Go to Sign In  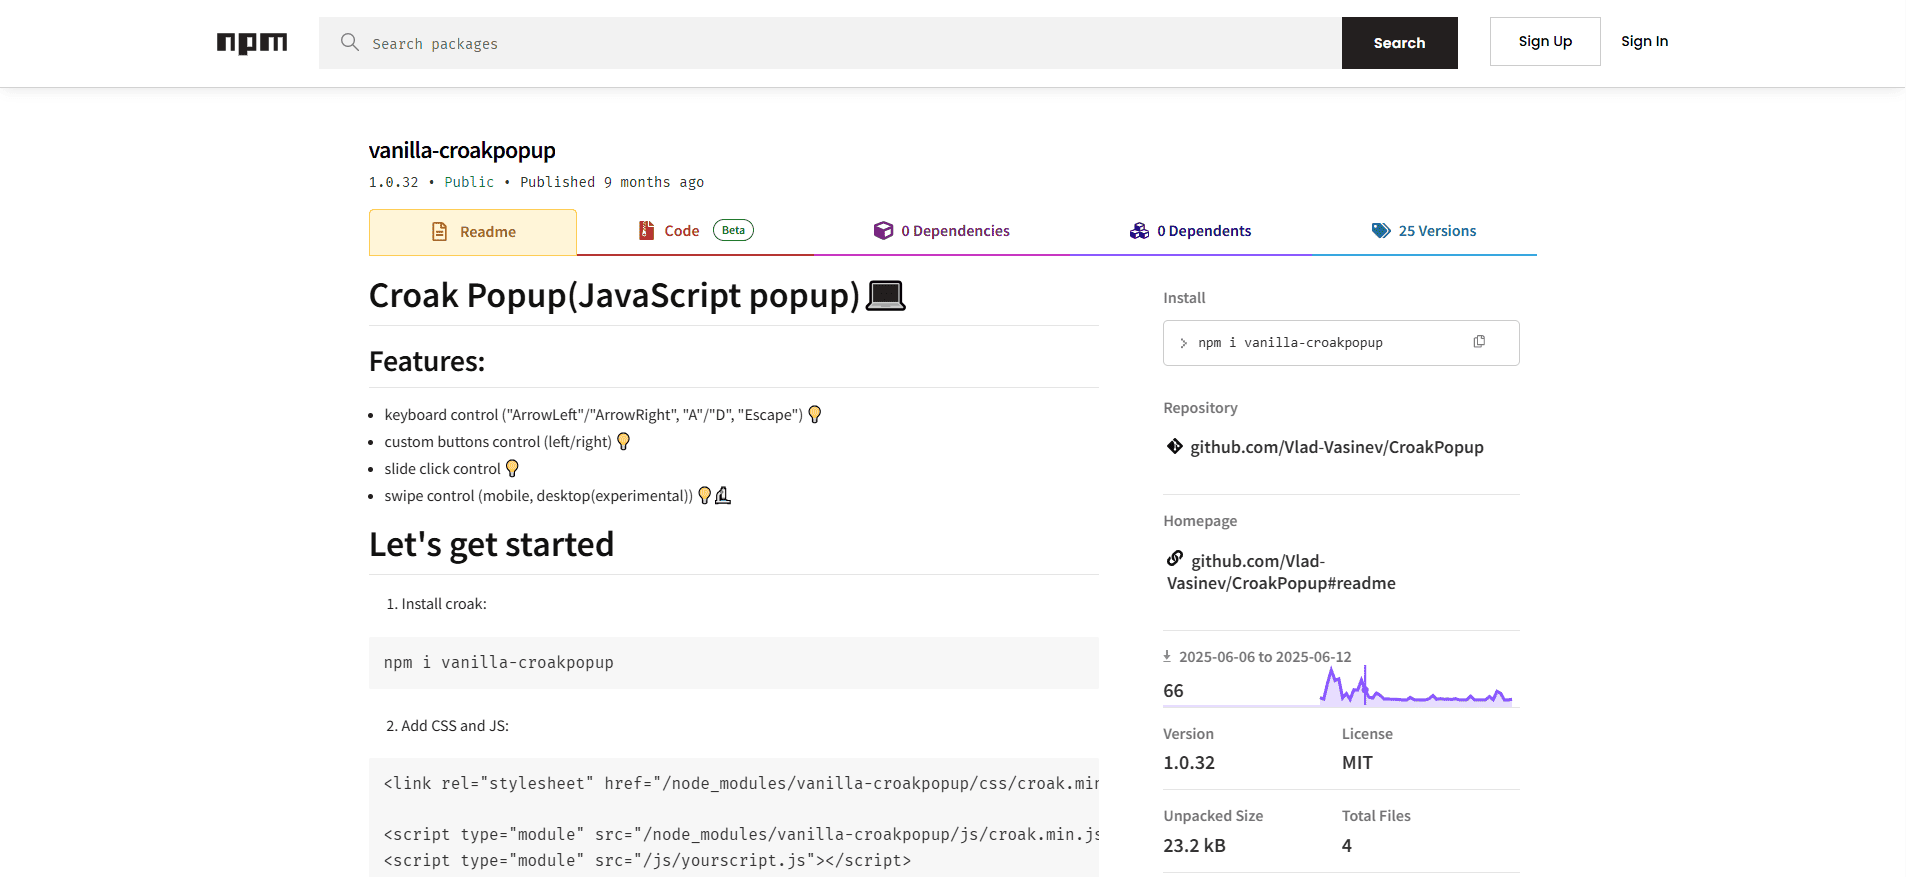point(1644,42)
